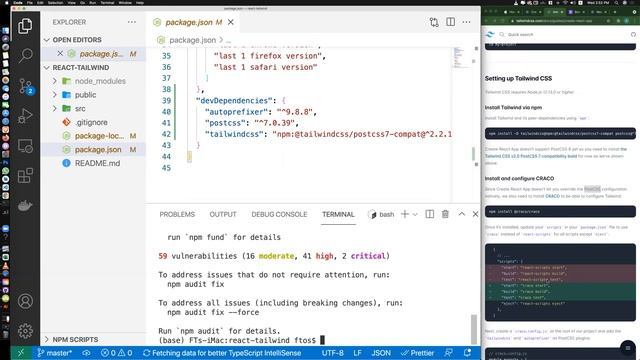Select the bash terminal shell label
The image size is (640, 360).
click(381, 214)
